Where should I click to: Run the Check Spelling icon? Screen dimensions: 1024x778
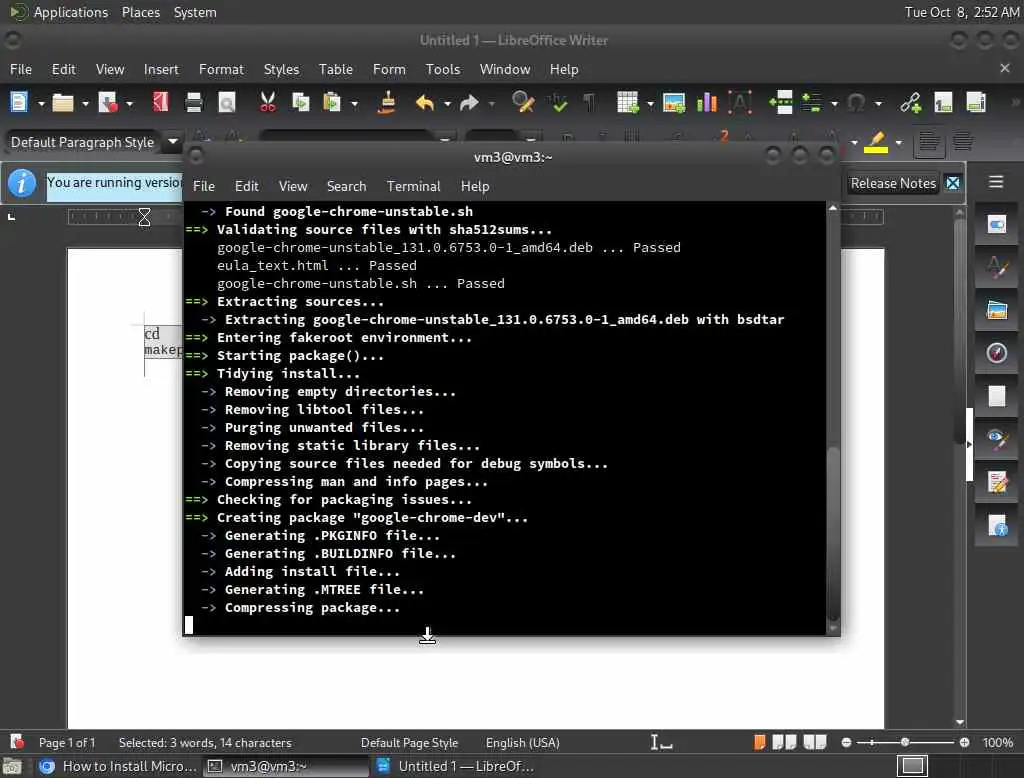click(x=558, y=103)
